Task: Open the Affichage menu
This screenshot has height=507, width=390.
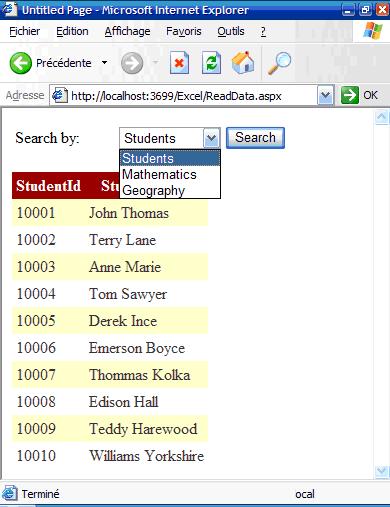Action: [127, 31]
